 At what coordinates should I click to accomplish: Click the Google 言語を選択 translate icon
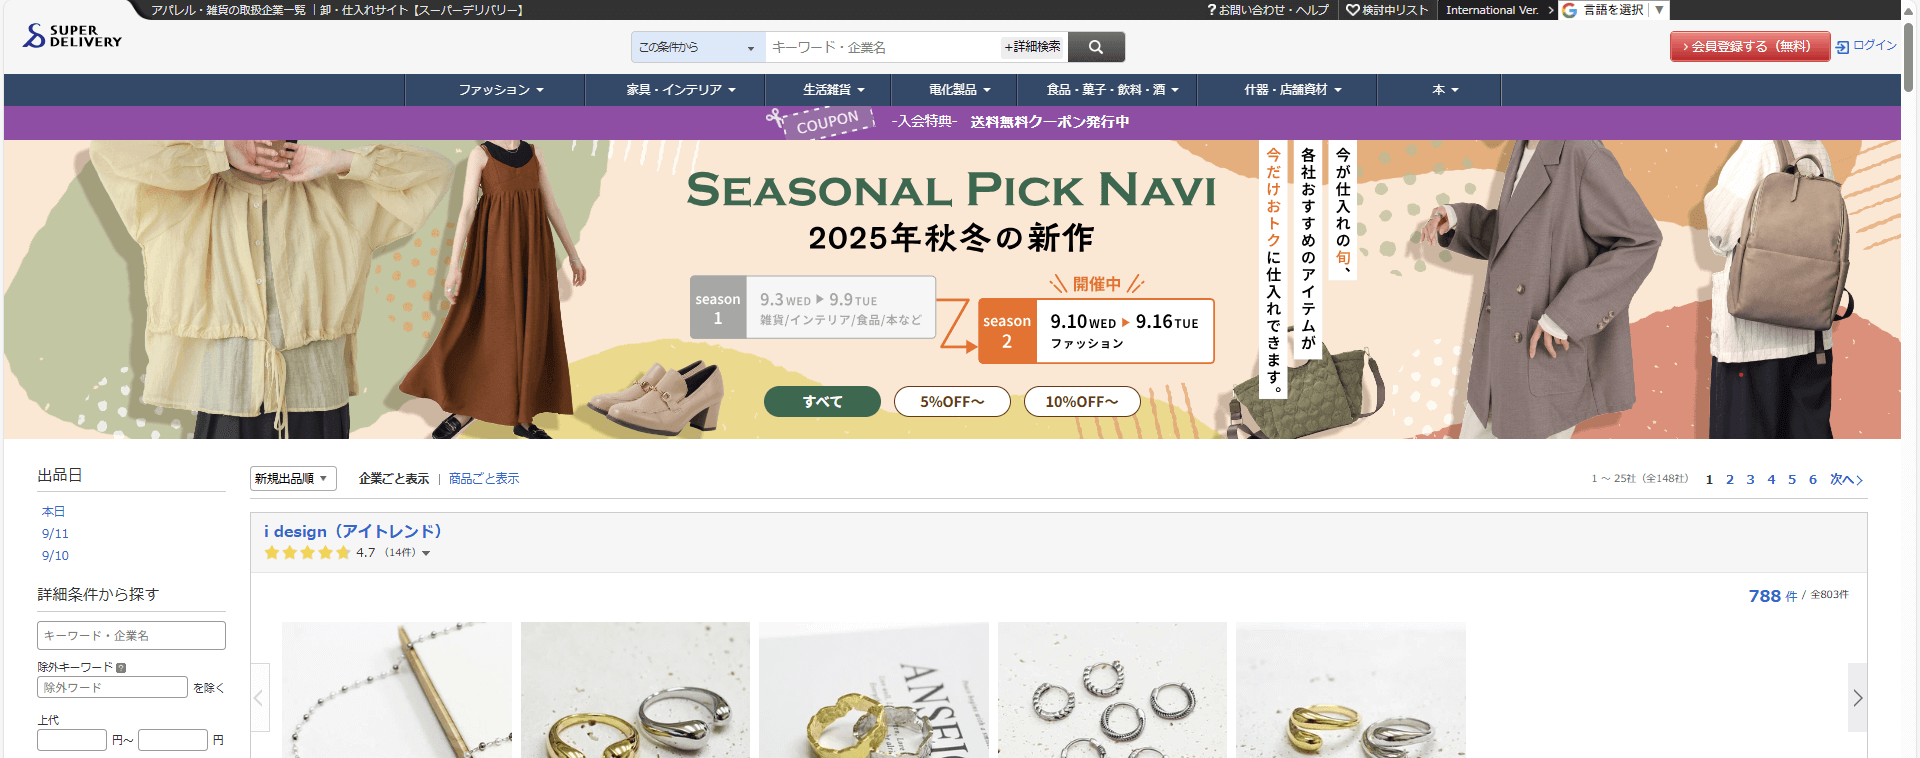coord(1570,10)
